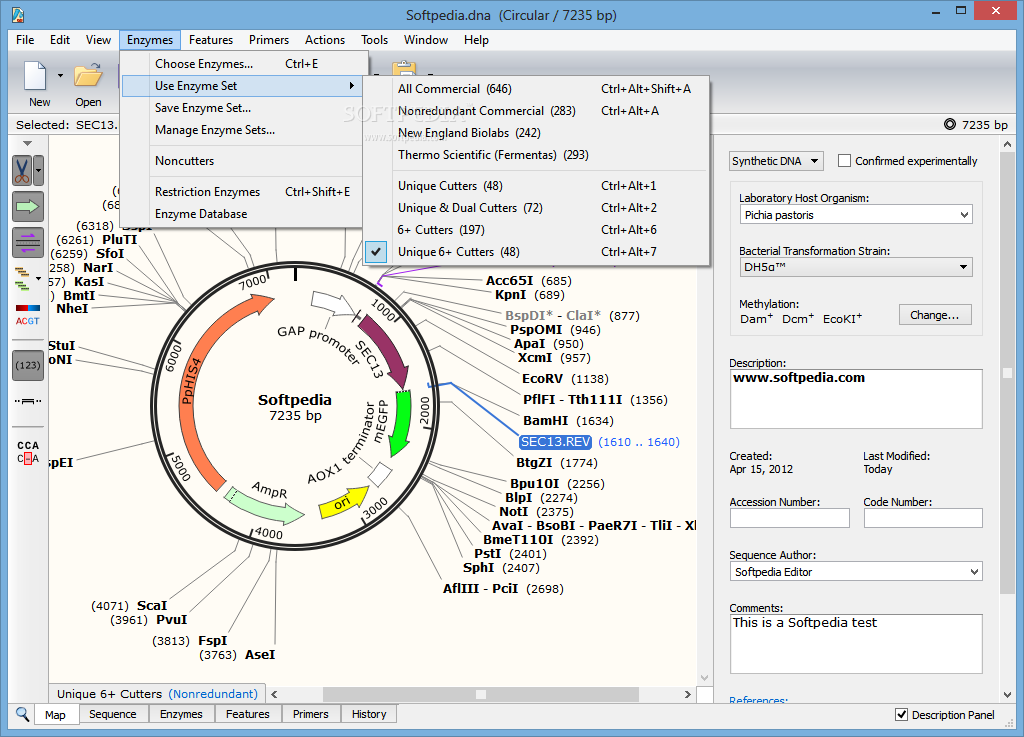Click the dotted line feature-display icon
The width and height of the screenshot is (1024, 737).
[x=27, y=401]
